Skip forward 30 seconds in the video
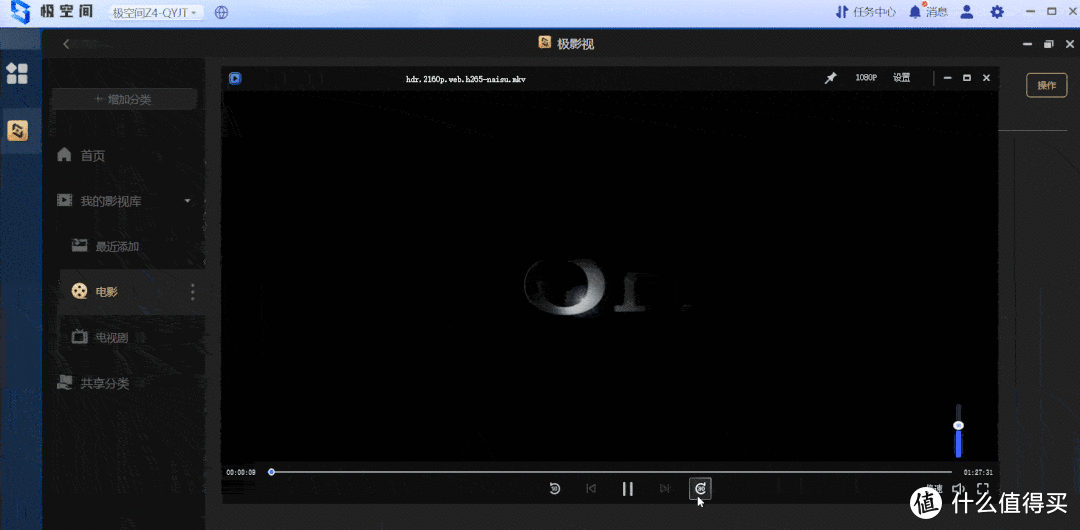This screenshot has width=1080, height=530. point(700,489)
